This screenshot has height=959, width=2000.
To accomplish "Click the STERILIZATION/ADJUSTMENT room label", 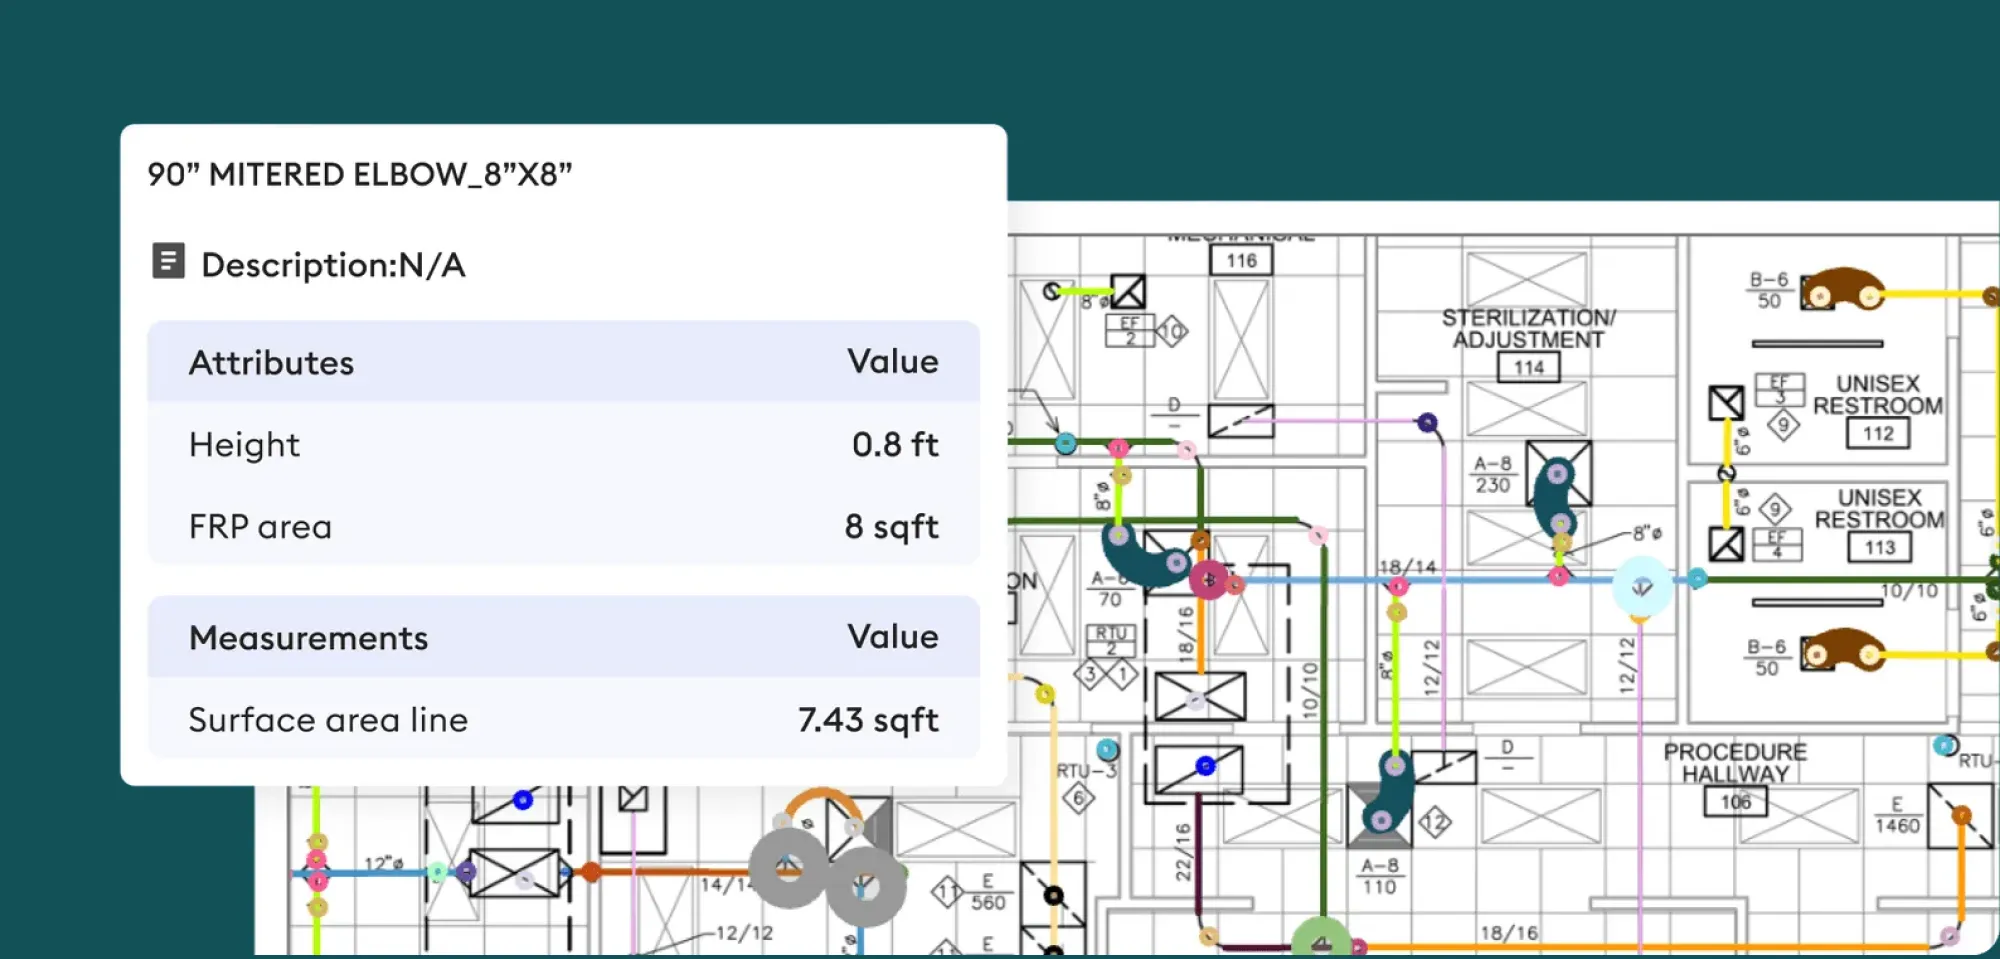I will [x=1528, y=328].
